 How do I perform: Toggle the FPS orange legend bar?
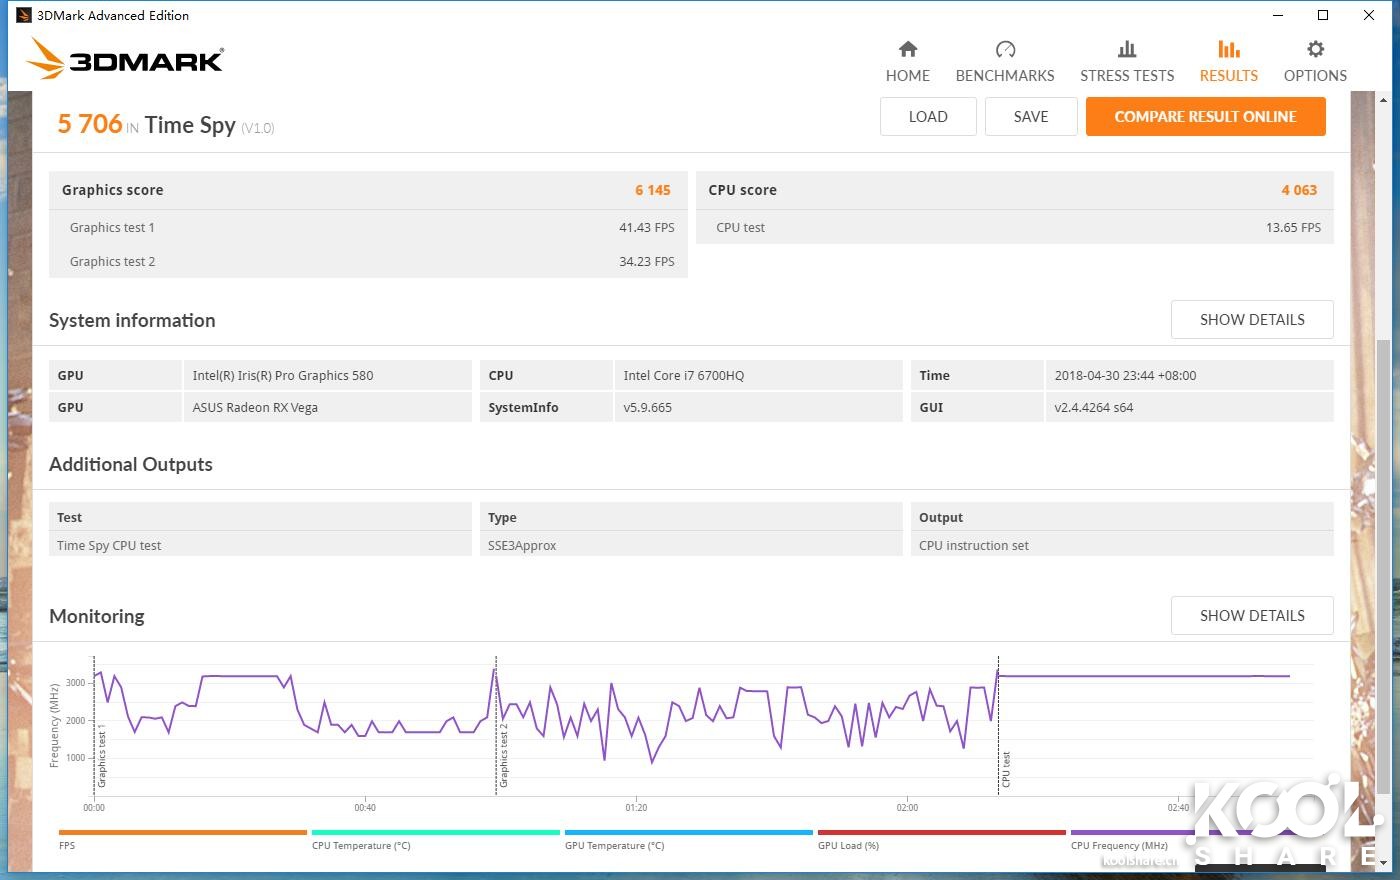click(x=183, y=832)
